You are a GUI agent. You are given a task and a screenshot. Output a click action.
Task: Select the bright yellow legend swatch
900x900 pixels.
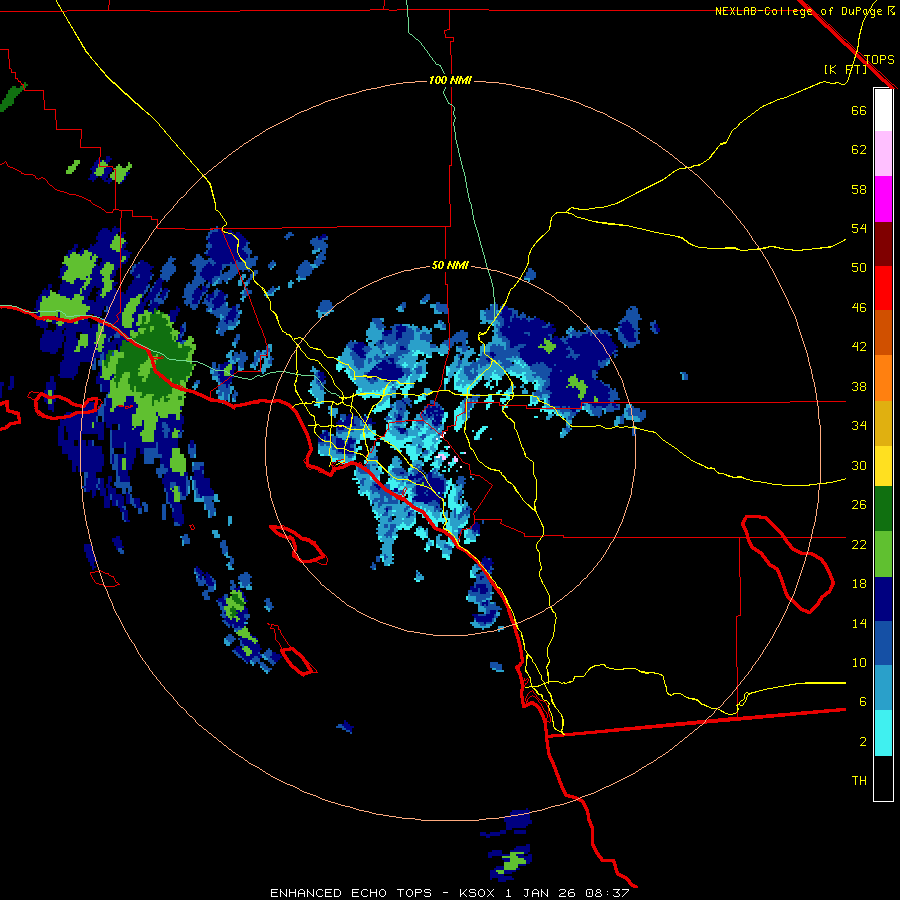pos(883,465)
